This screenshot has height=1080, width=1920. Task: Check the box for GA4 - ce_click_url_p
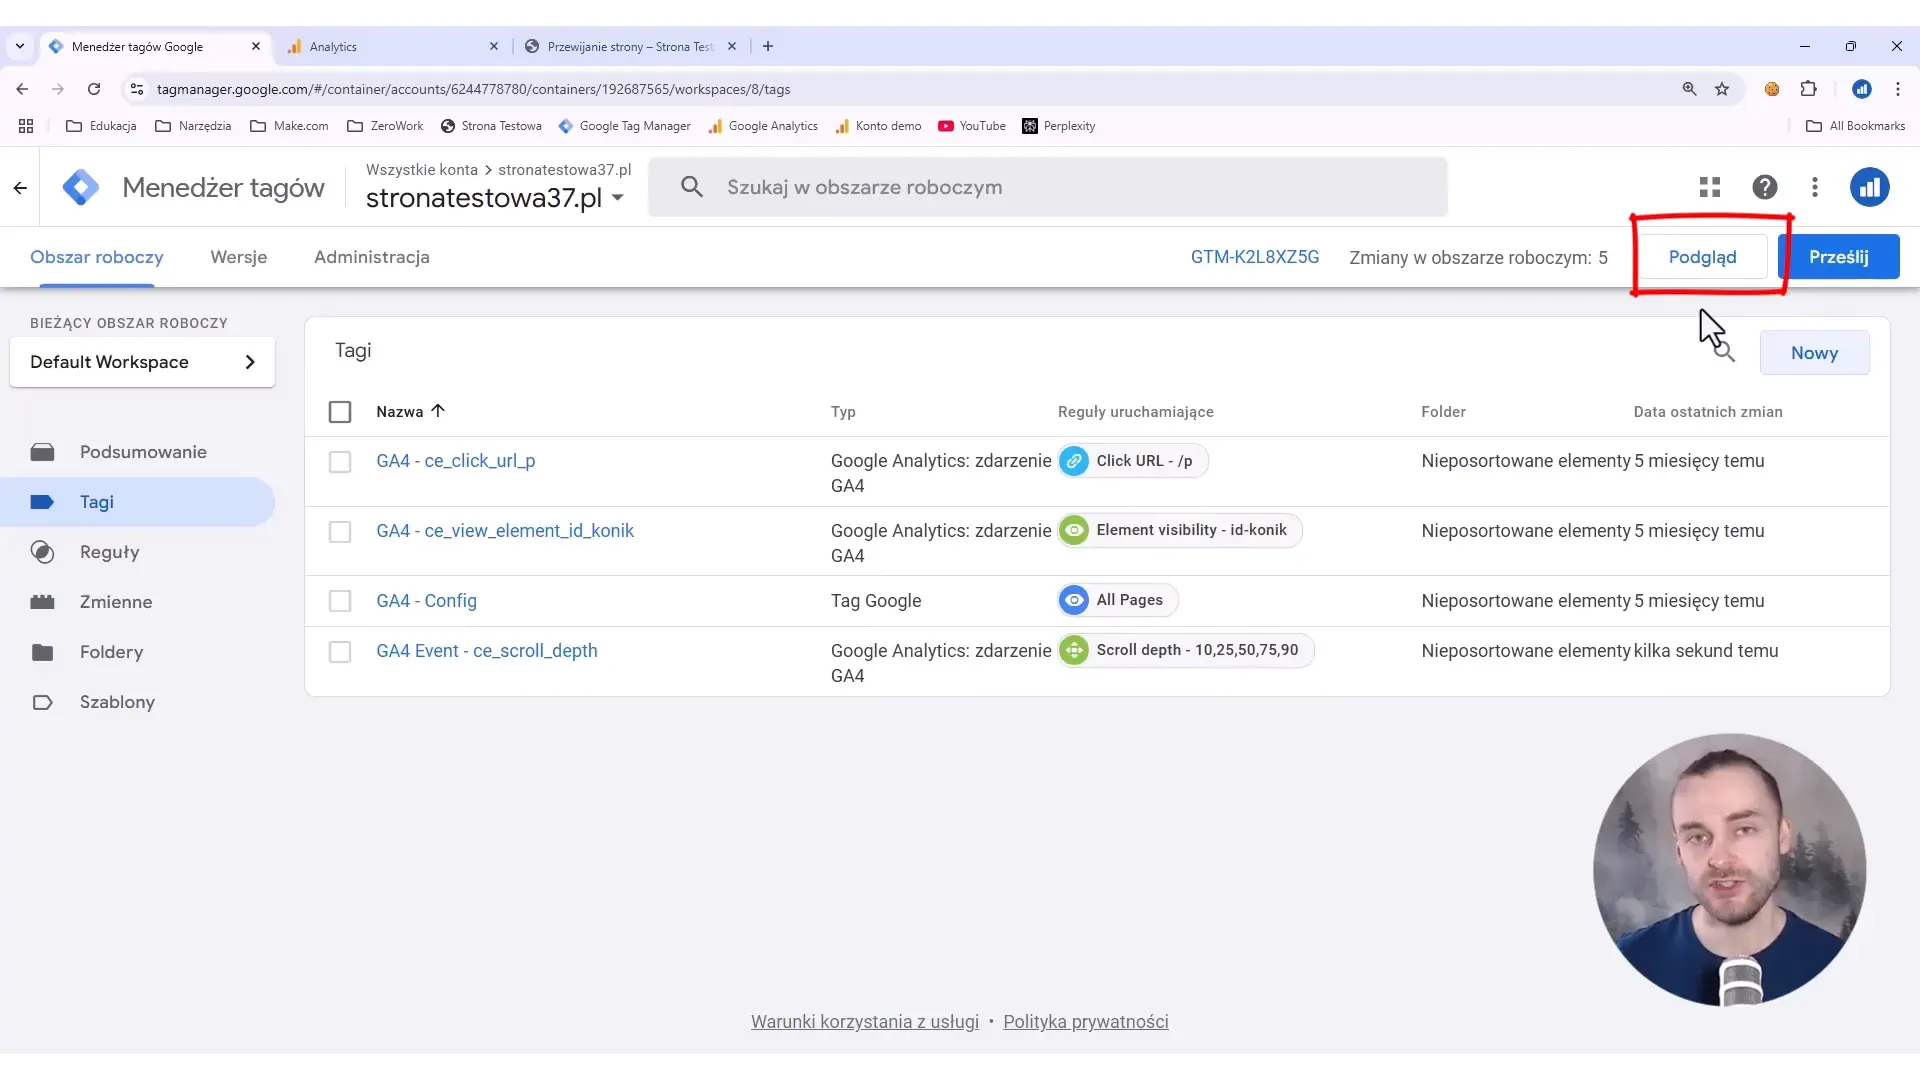click(340, 462)
